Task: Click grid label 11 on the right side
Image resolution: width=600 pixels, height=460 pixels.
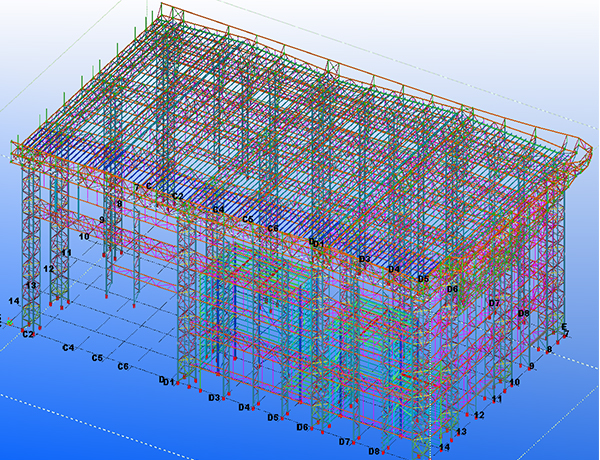Action: tap(497, 399)
